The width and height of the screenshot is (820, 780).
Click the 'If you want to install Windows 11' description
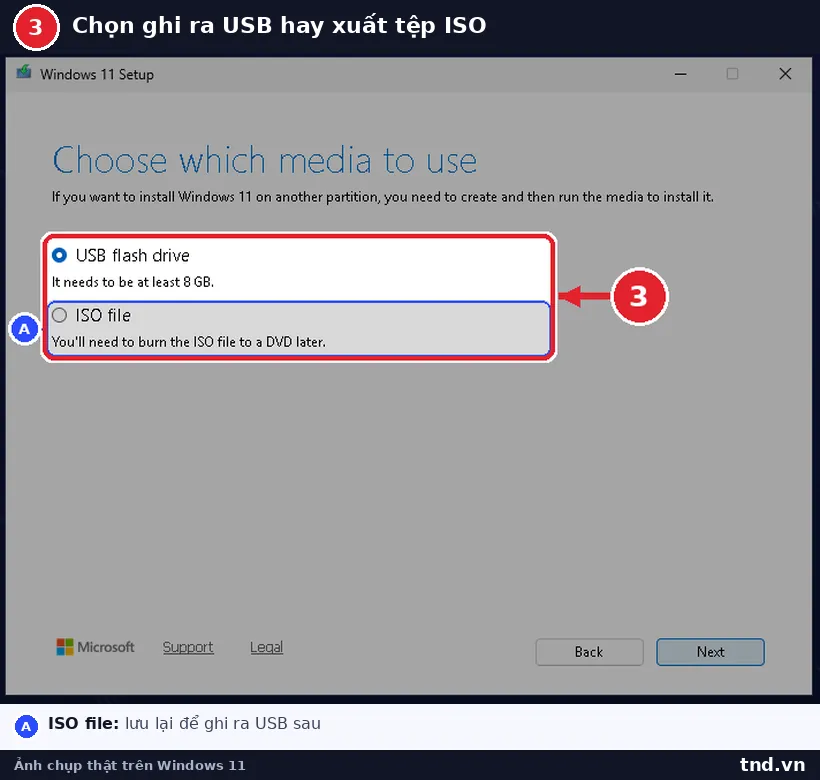[x=382, y=197]
